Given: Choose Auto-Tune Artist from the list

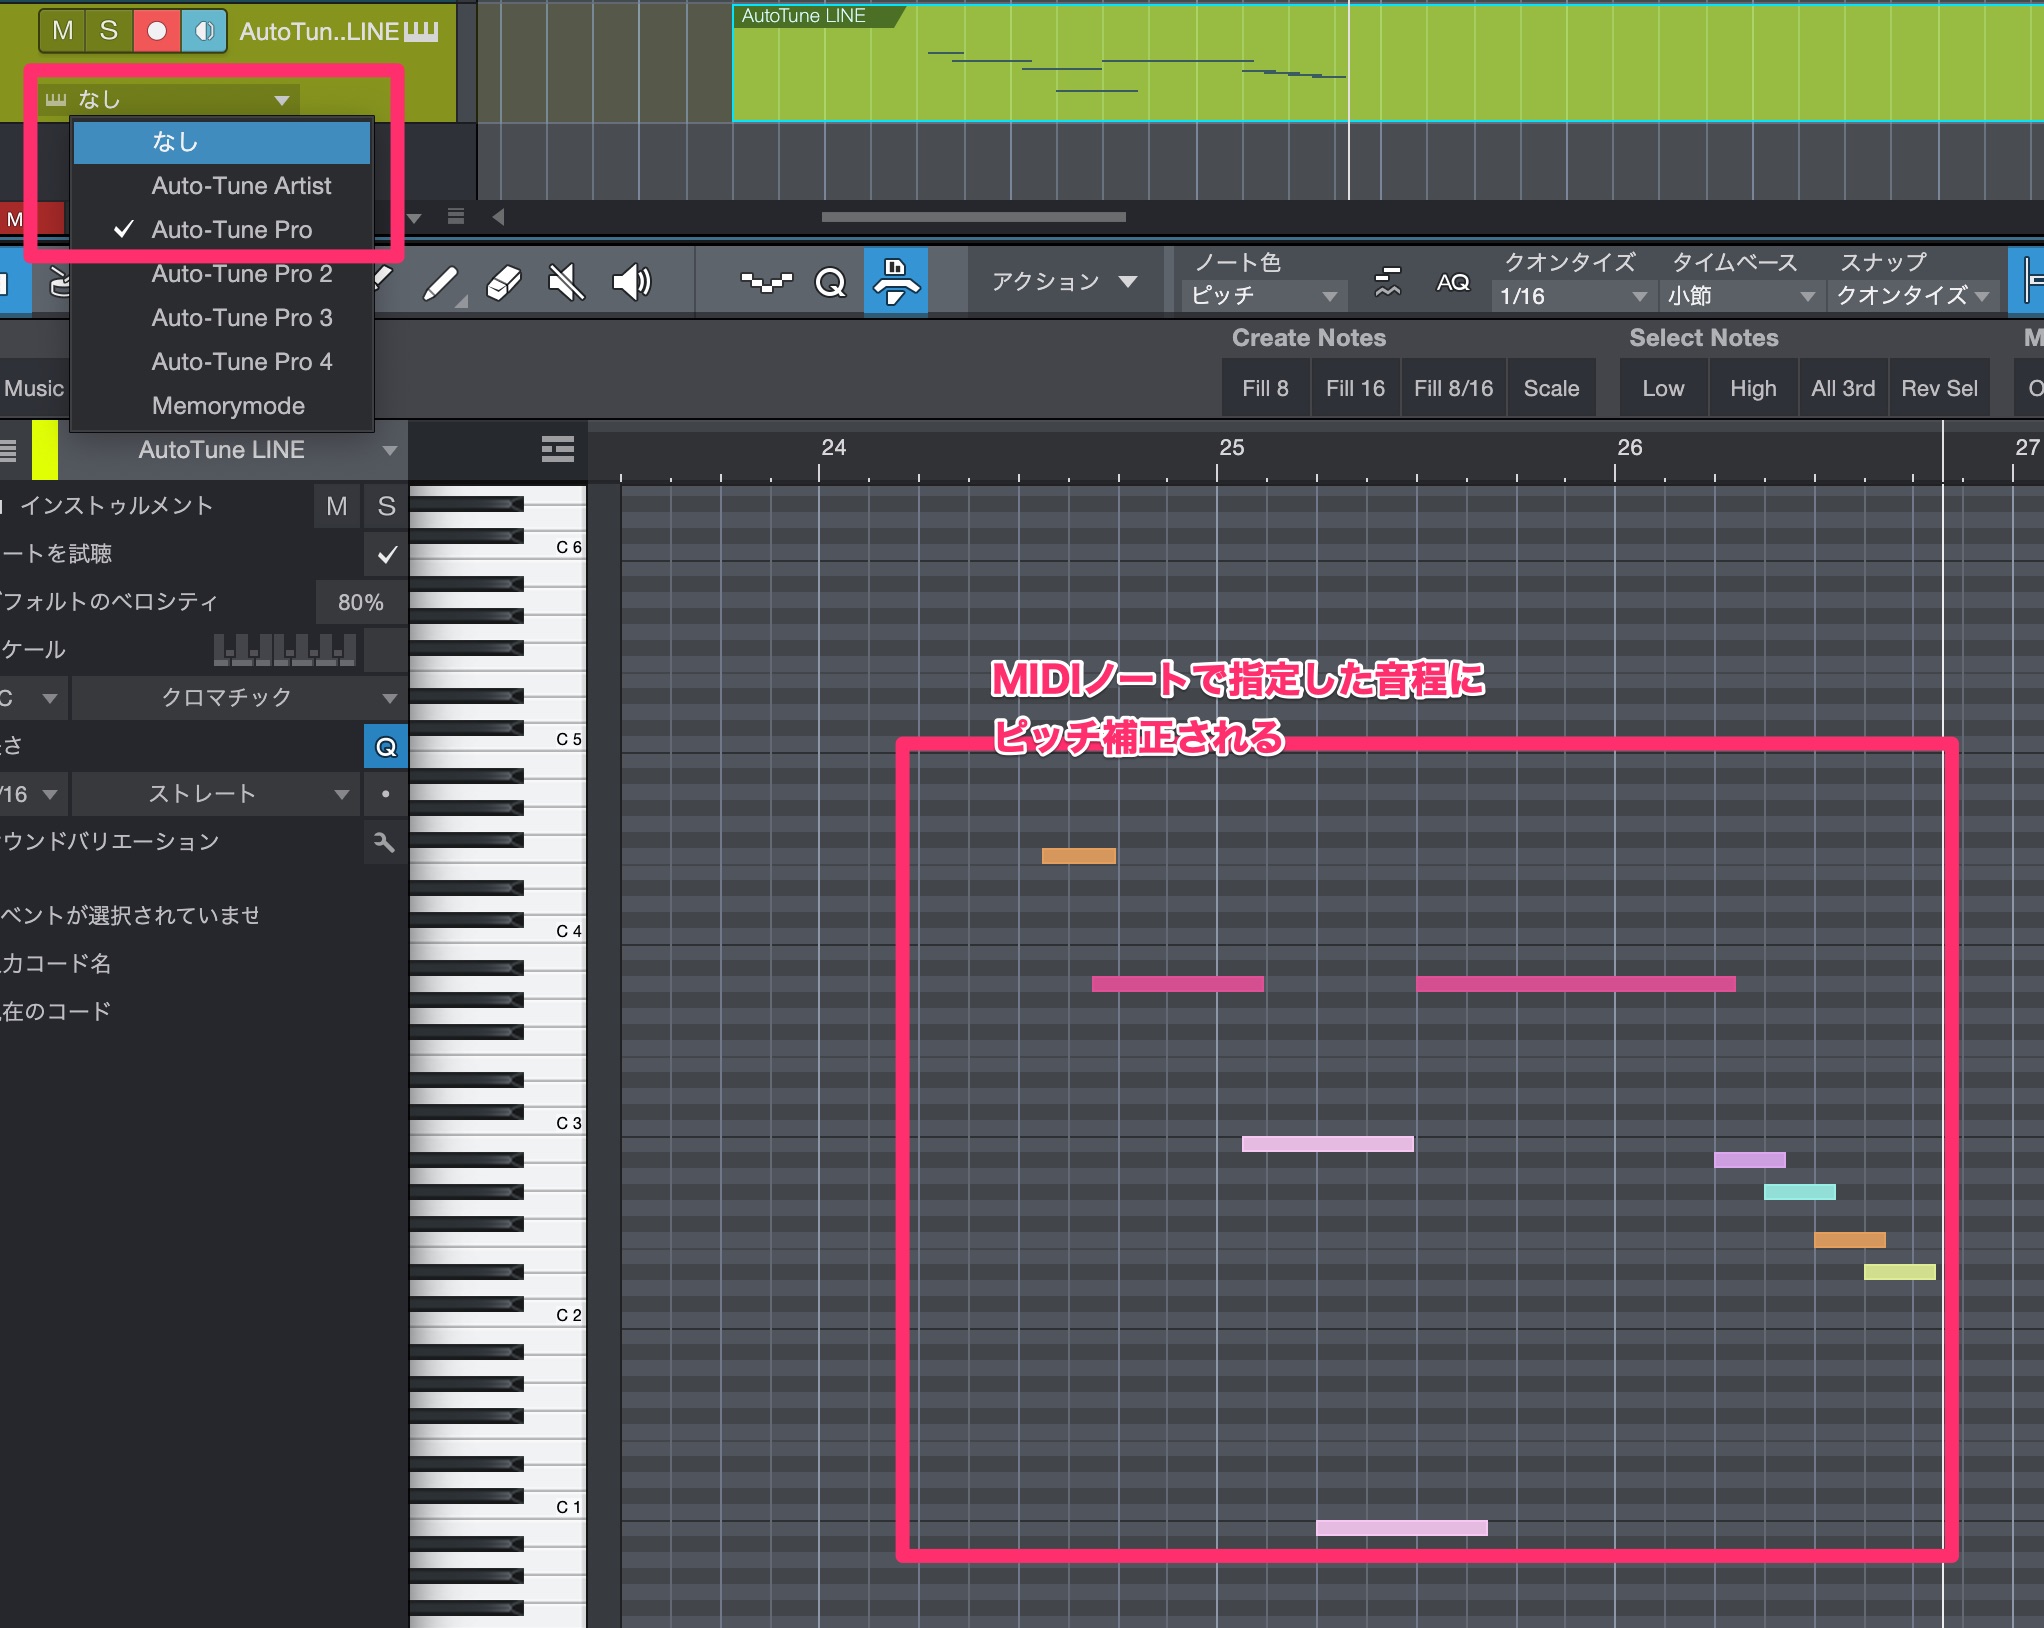Looking at the screenshot, I should (241, 186).
